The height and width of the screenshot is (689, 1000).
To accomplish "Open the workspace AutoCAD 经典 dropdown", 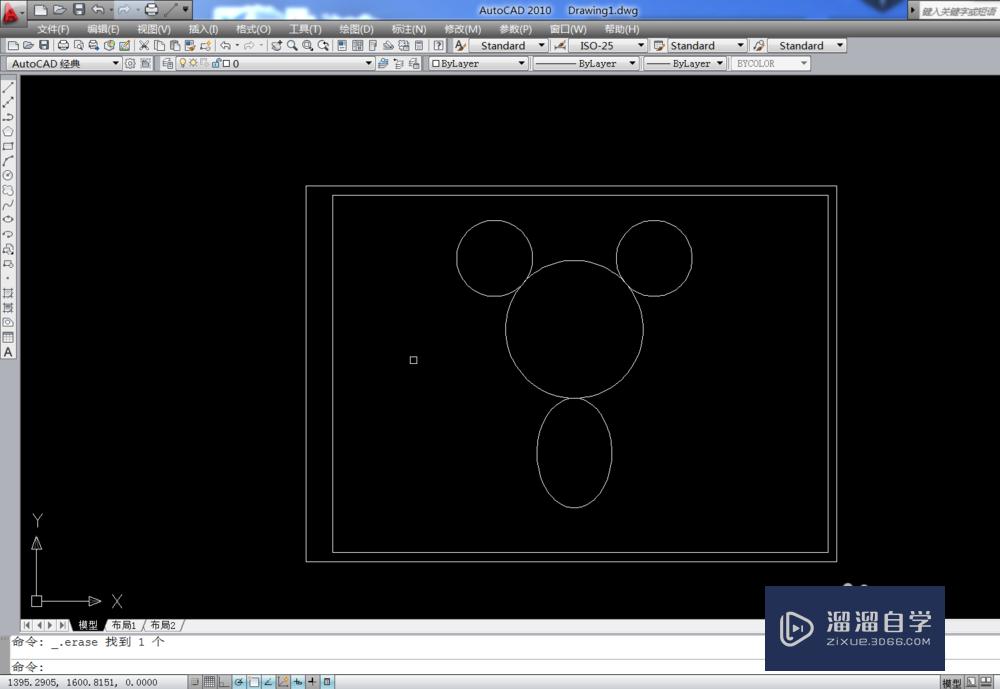I will click(114, 62).
